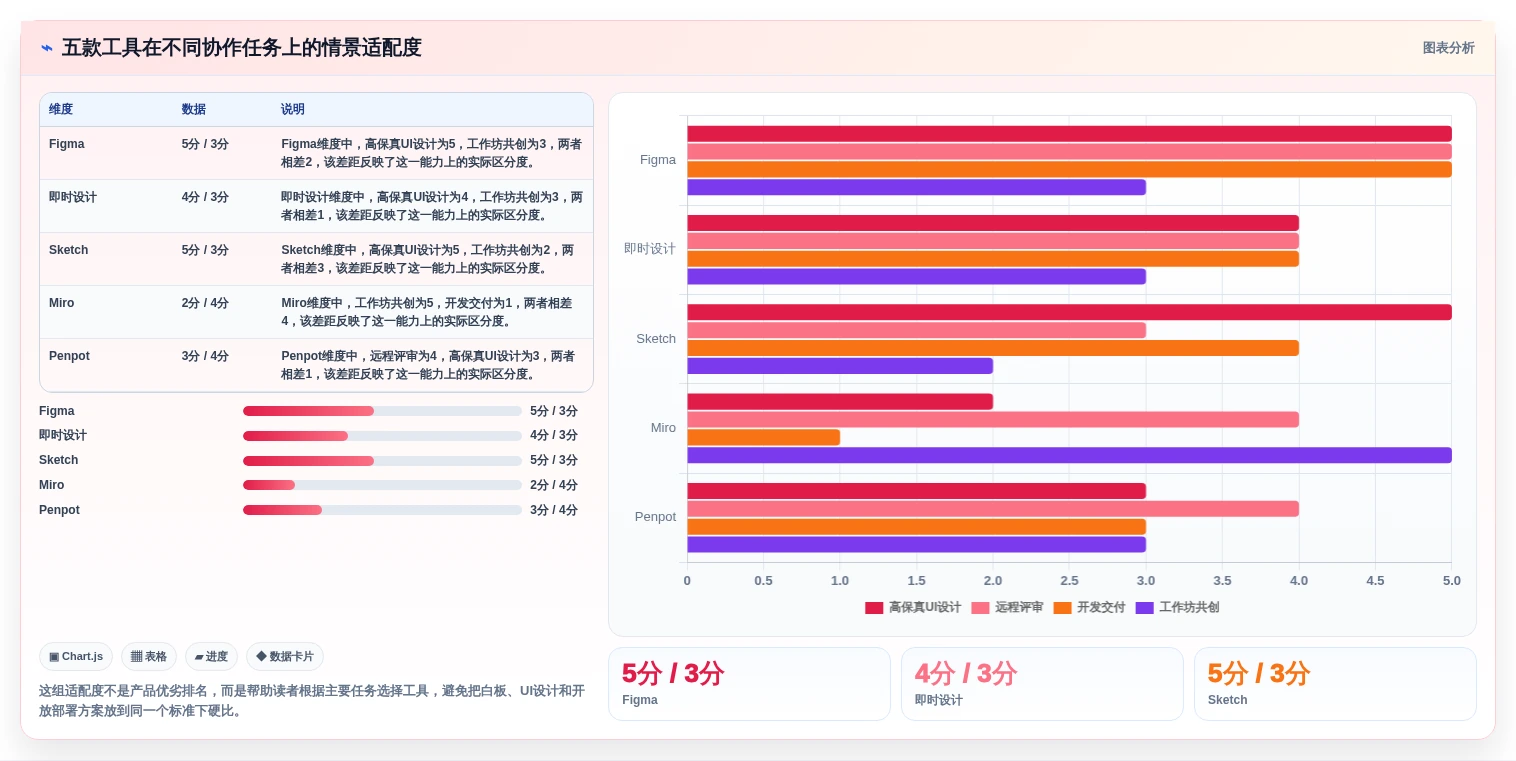Toggle the 远程评审 legend item
Image resolution: width=1516 pixels, height=761 pixels.
(x=1007, y=607)
